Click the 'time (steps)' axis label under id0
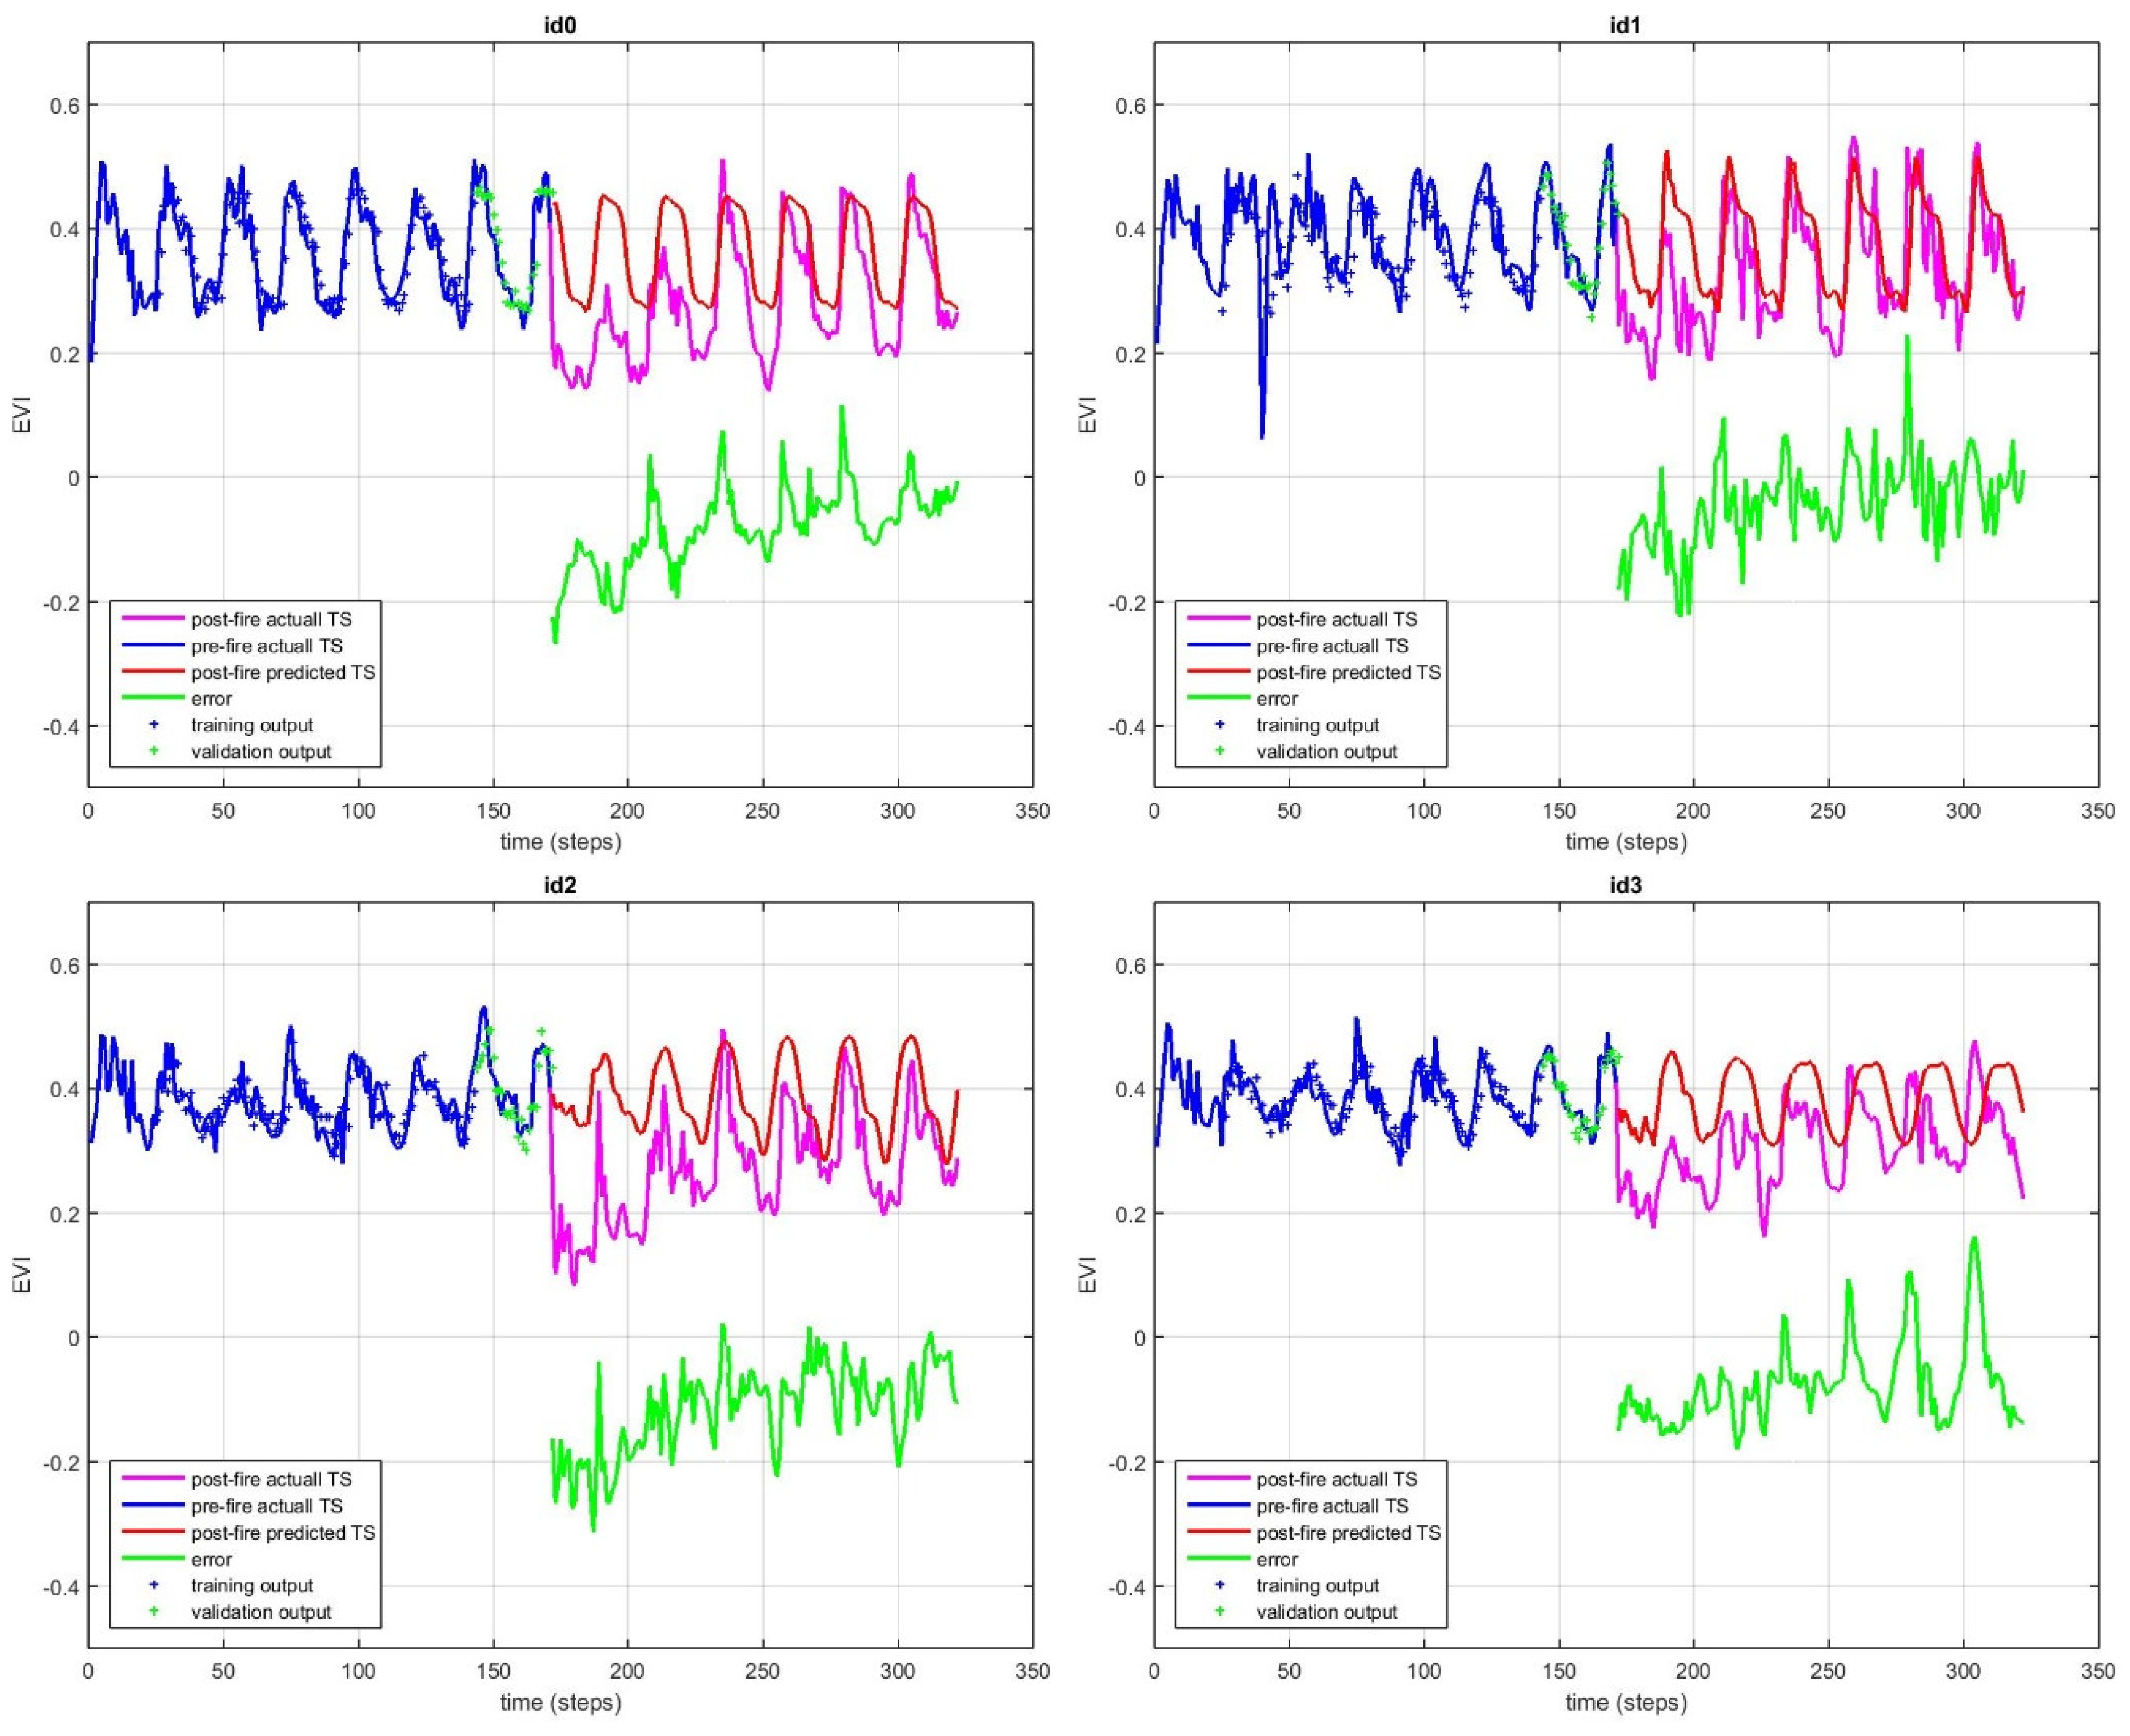Screen dimensions: 2130x1736 tap(560, 841)
